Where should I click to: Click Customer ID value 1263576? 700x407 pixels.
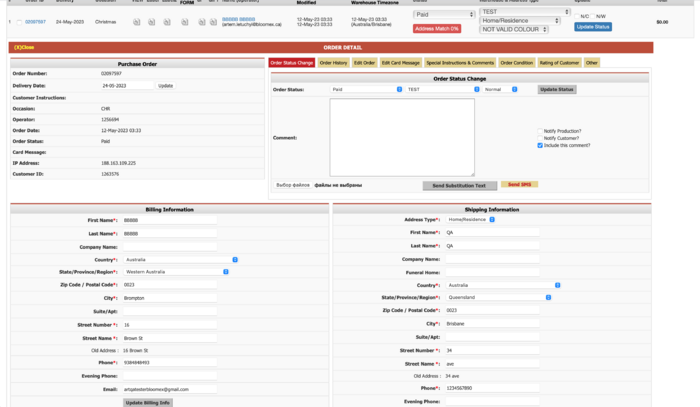click(110, 174)
